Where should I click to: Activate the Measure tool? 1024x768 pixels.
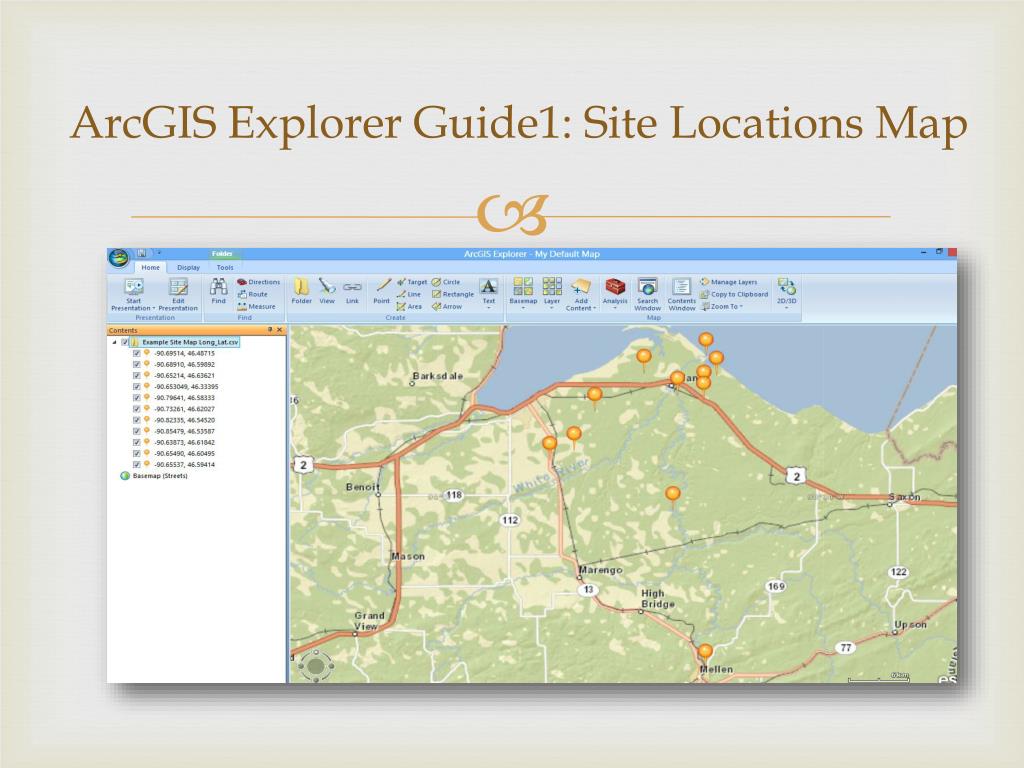pos(257,306)
